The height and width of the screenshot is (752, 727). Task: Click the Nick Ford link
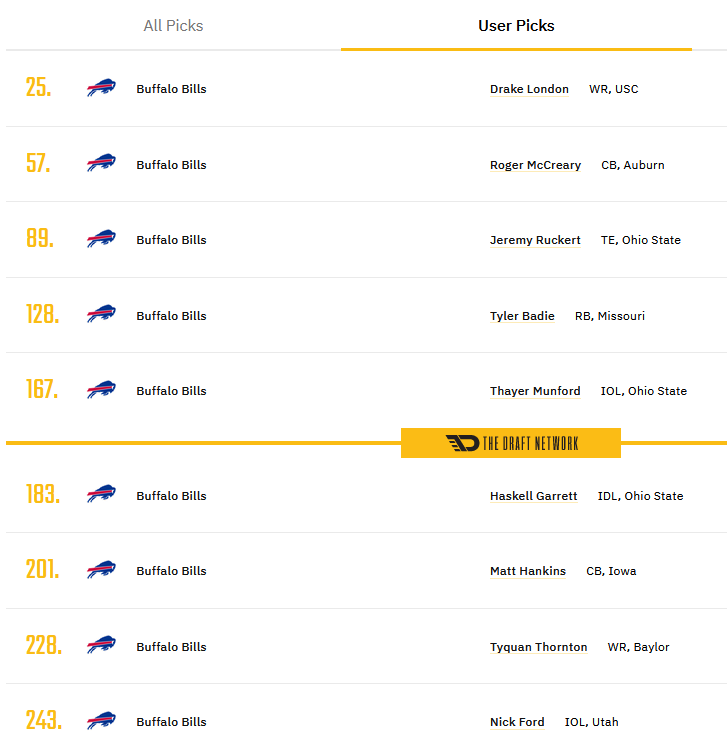pyautogui.click(x=517, y=722)
